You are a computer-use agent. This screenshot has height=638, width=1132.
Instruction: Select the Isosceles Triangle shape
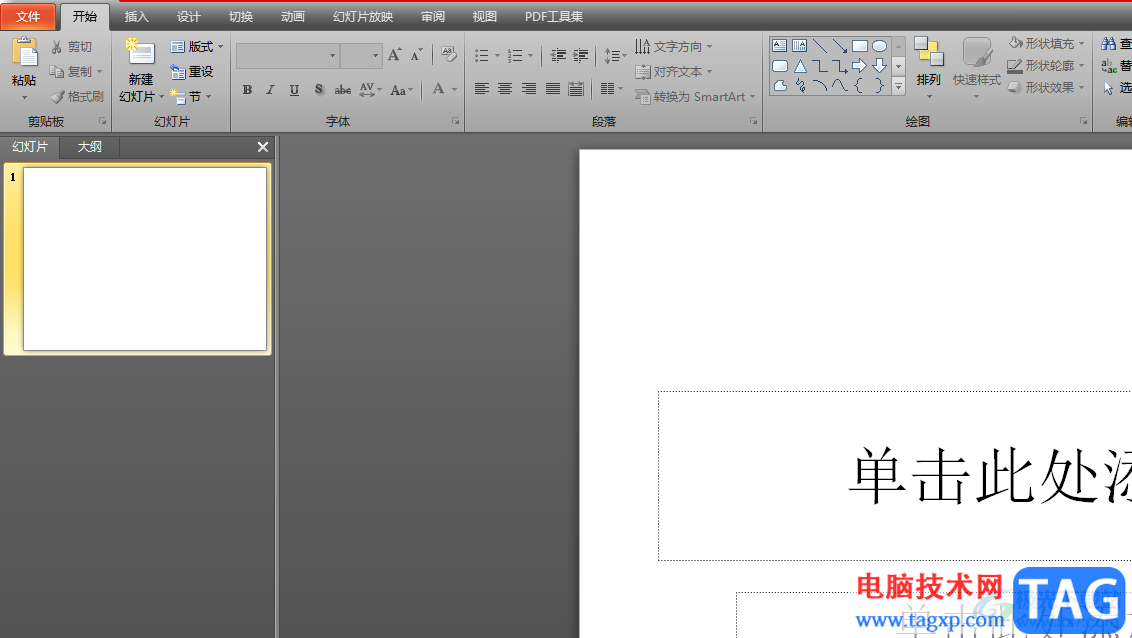click(x=799, y=66)
